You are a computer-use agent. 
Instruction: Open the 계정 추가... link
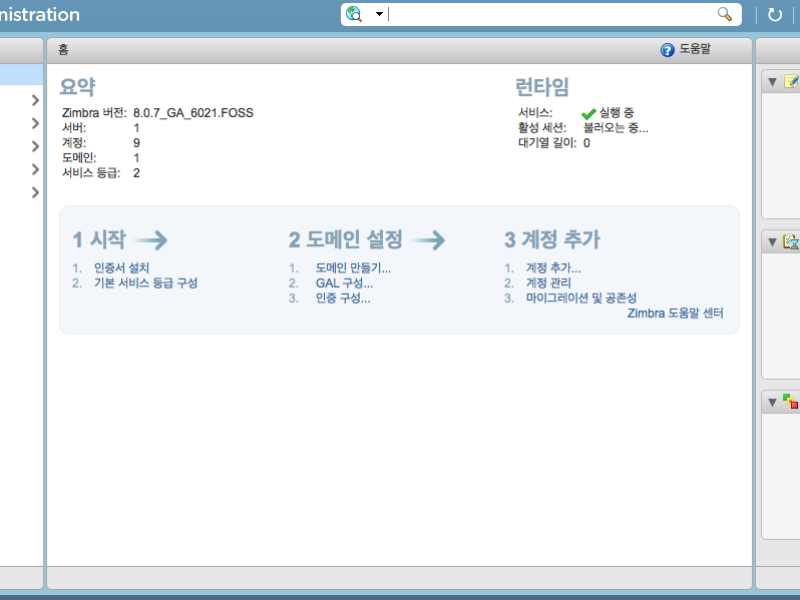coord(553,268)
